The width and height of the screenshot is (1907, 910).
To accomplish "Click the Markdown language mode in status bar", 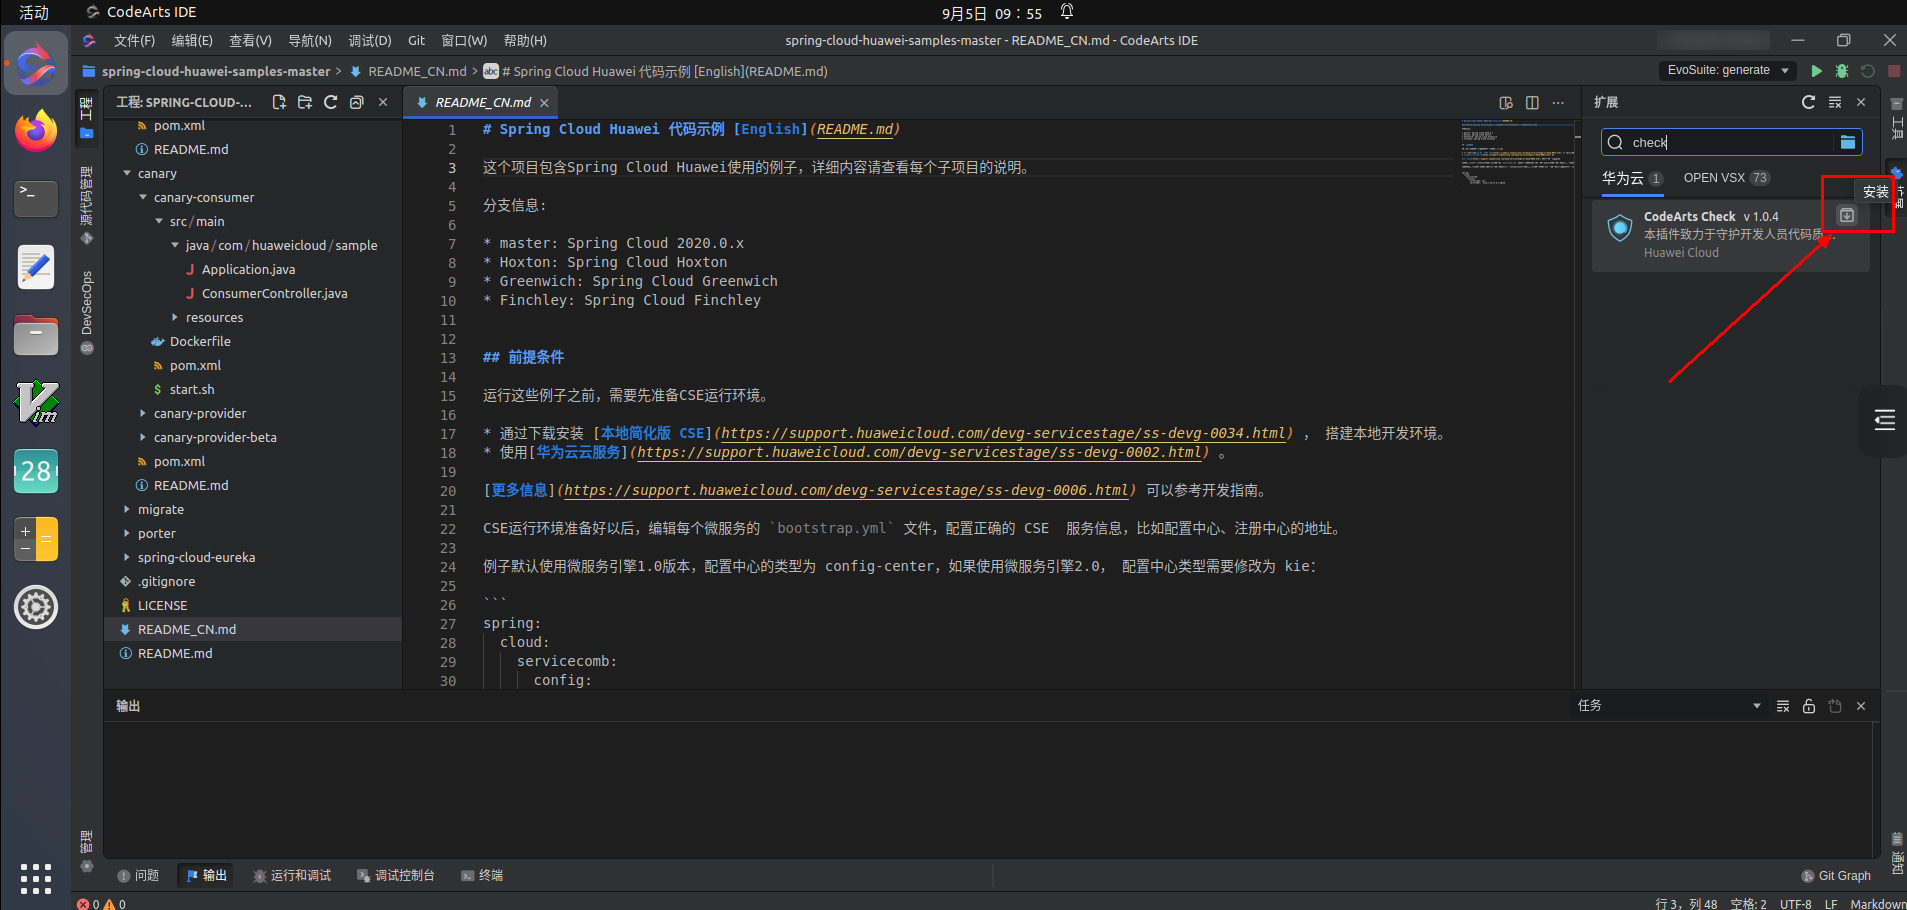I will [x=1878, y=904].
